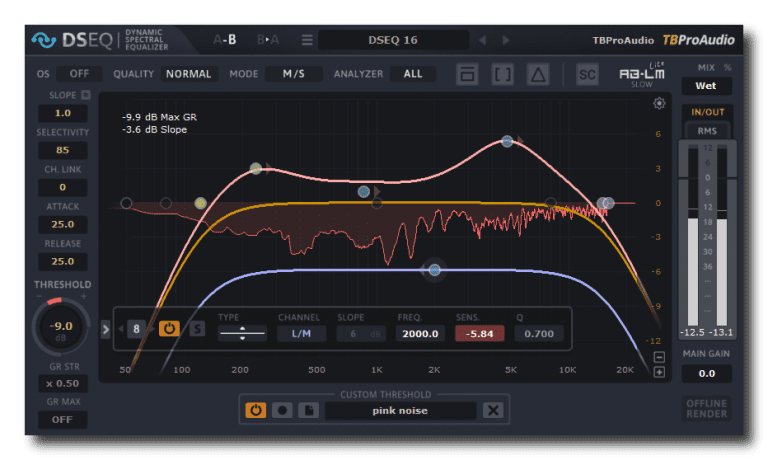Edit band FREQ. value 2000.0
768x460 pixels.
(420, 334)
